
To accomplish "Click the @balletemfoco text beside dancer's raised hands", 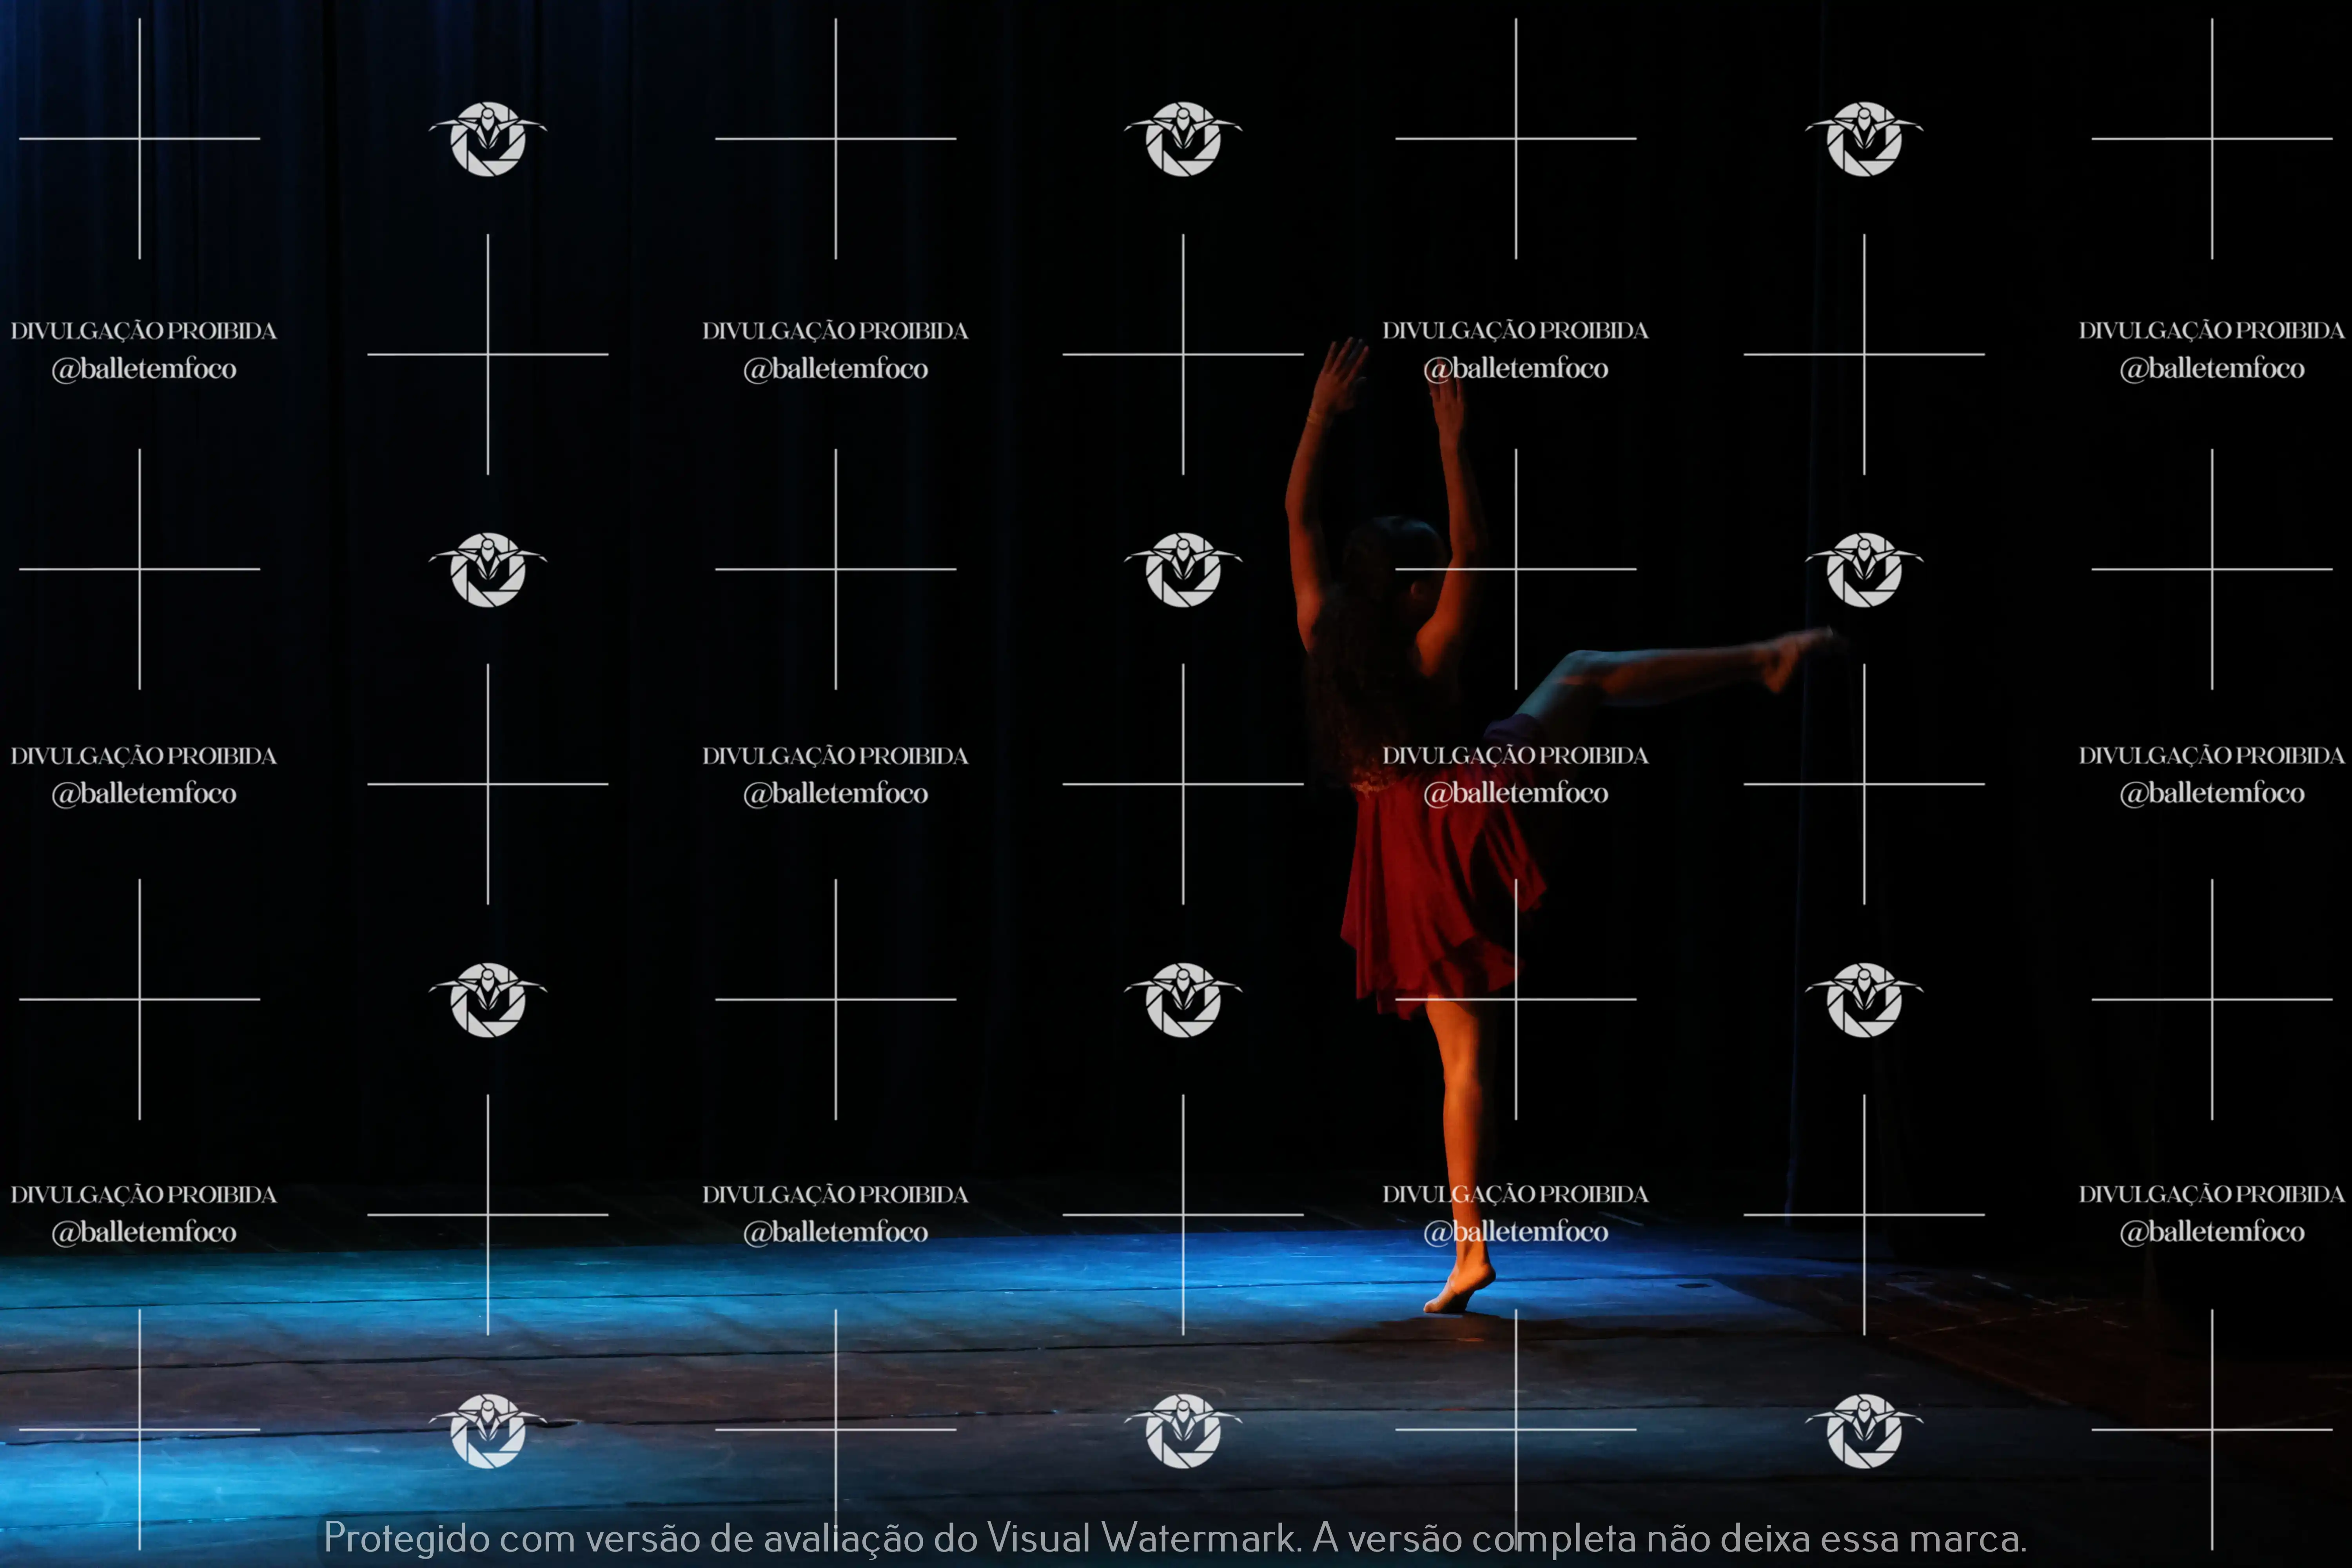I will 1515,369.
